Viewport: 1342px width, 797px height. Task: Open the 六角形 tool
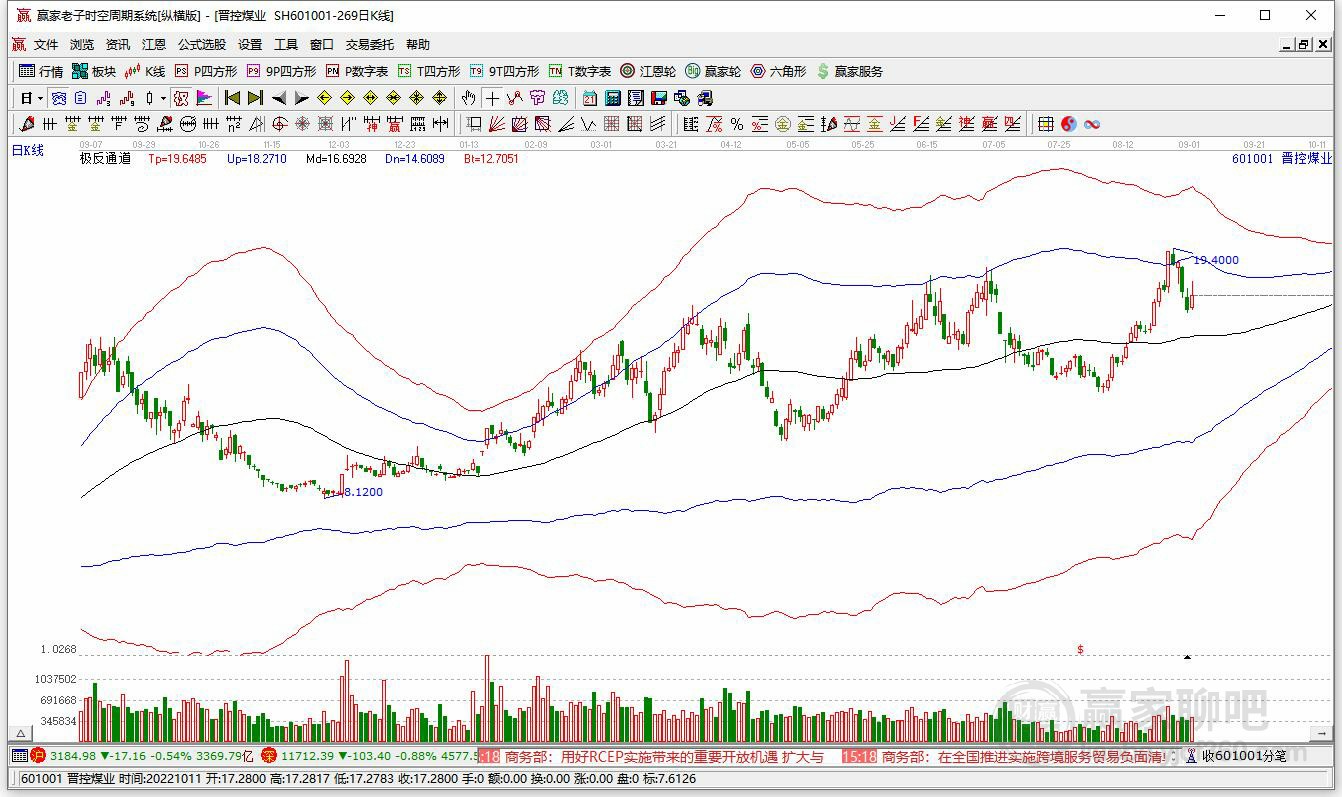click(x=778, y=71)
